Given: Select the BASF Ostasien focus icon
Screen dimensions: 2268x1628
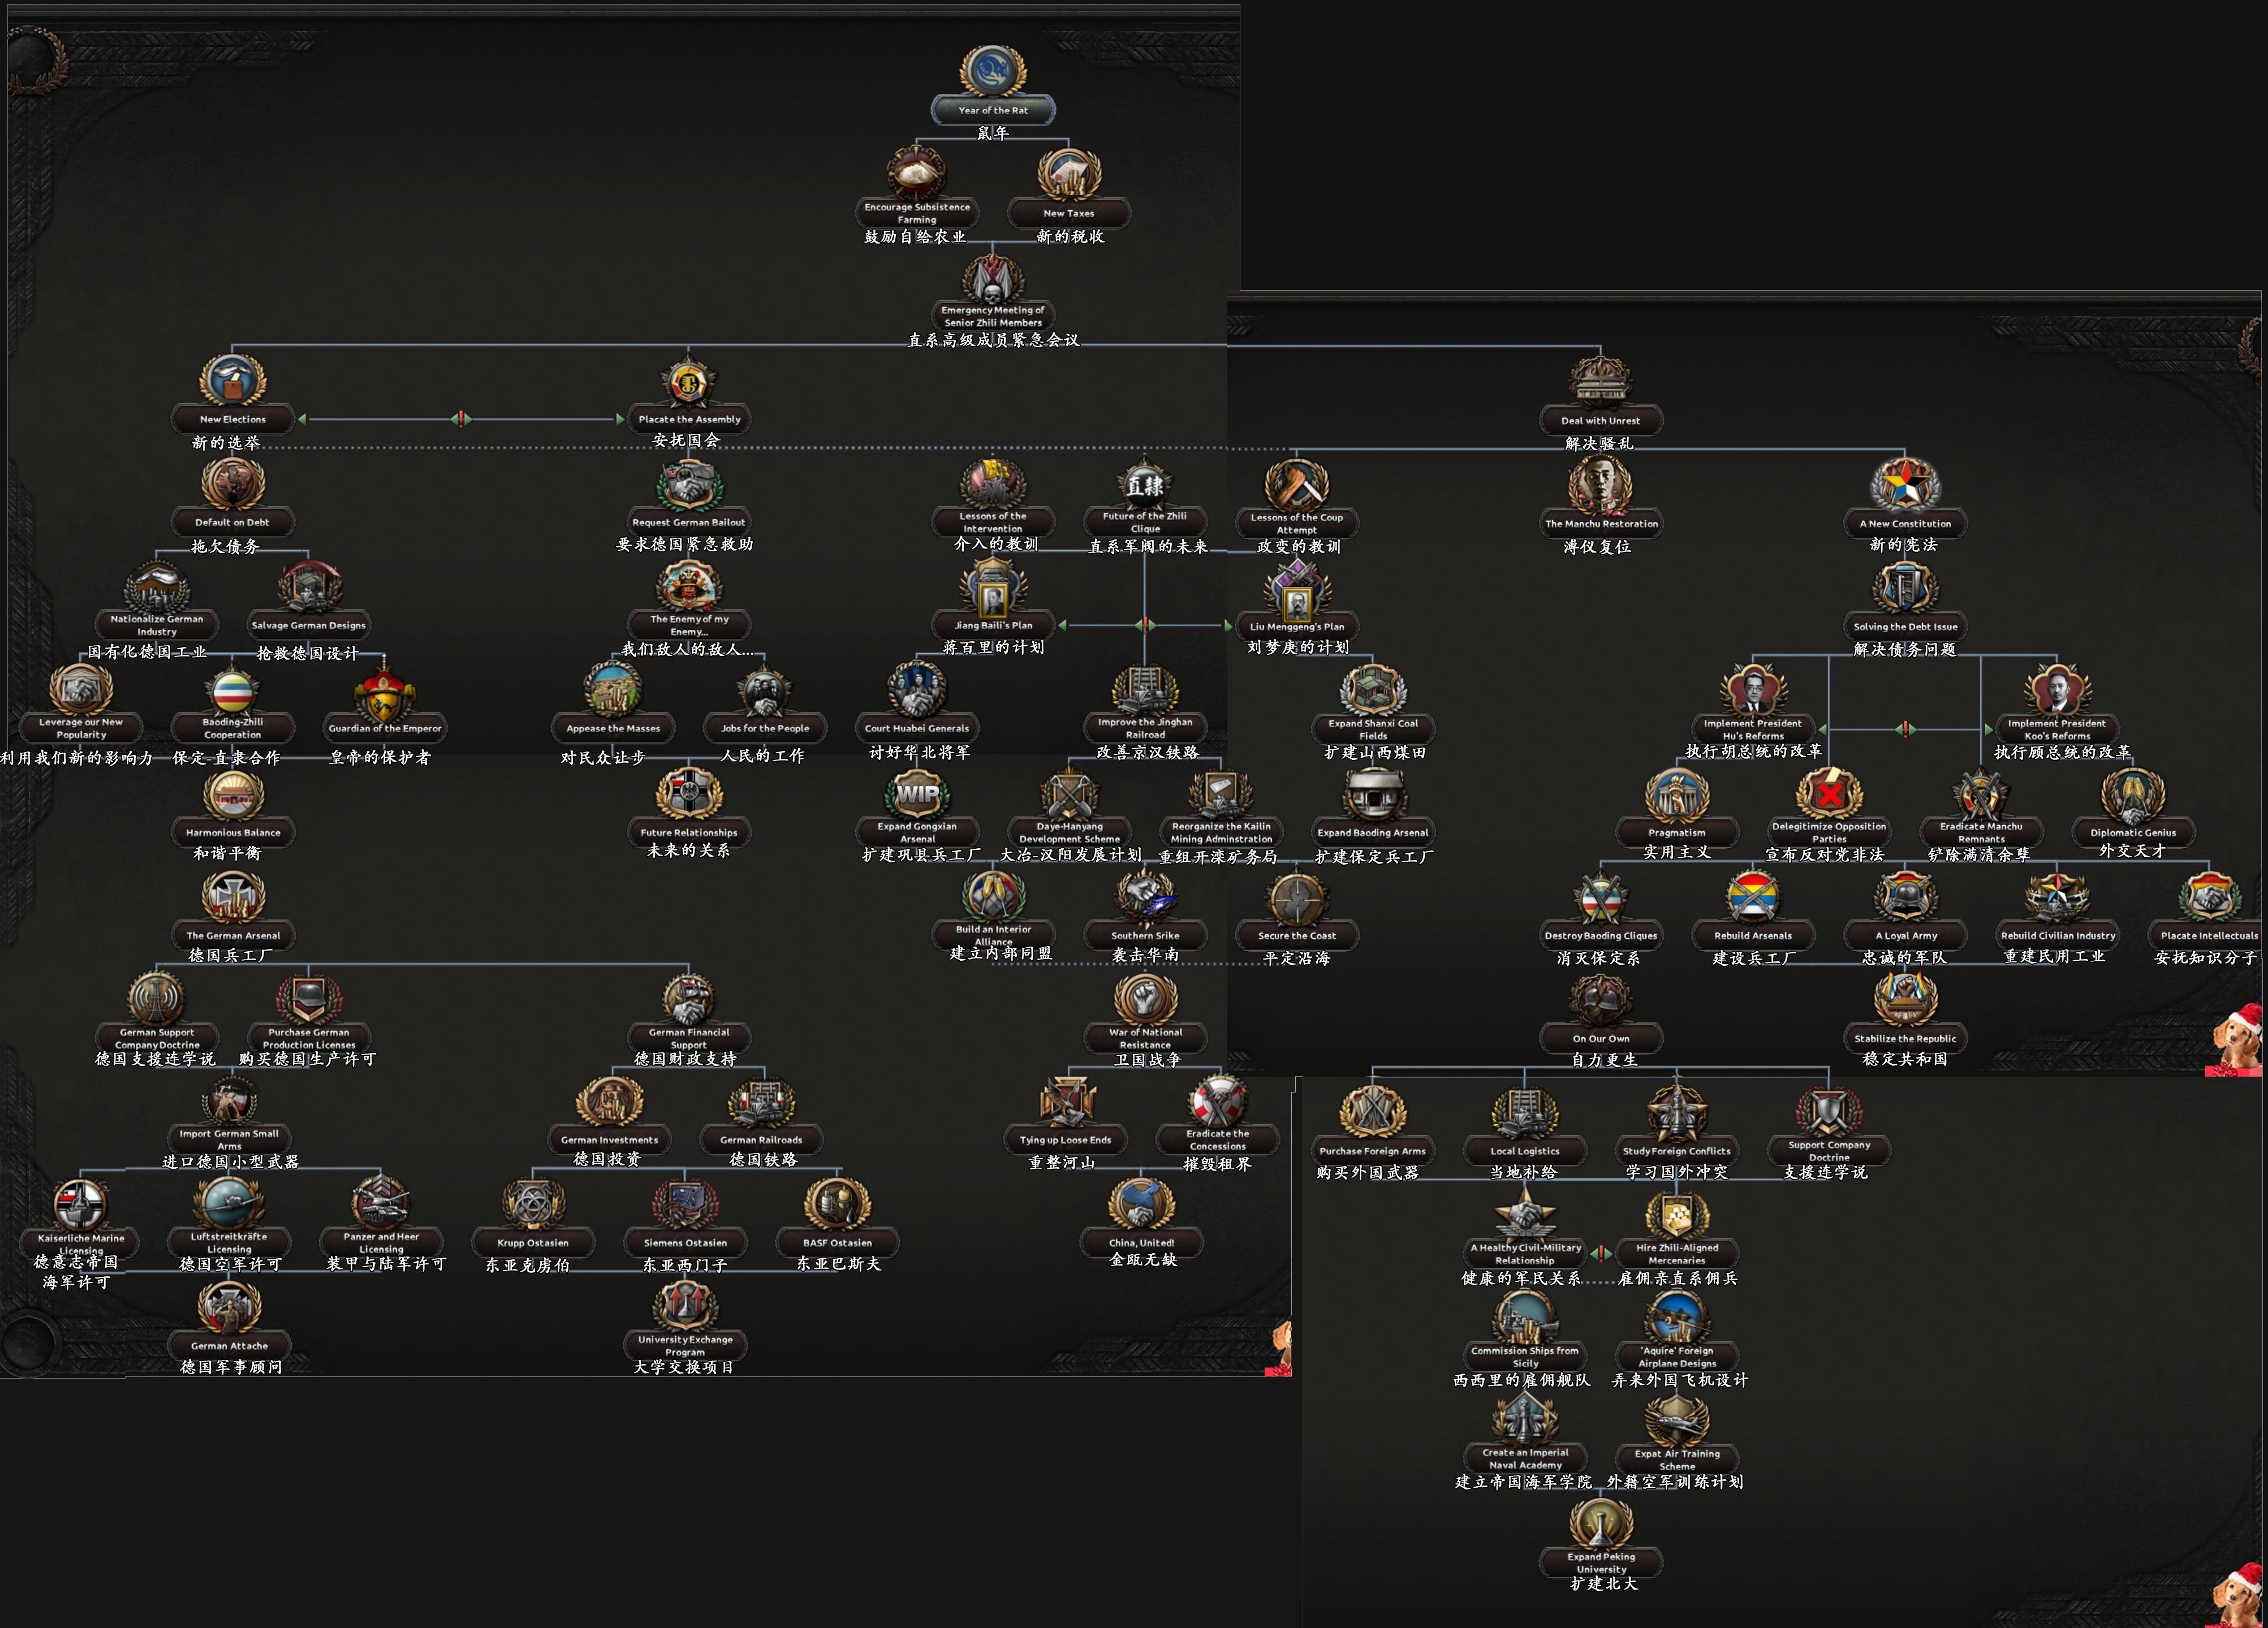Looking at the screenshot, I should tap(837, 1204).
